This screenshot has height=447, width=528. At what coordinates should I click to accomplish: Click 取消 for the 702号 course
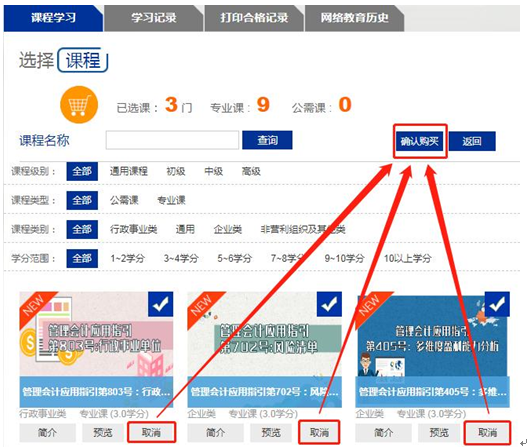click(319, 432)
